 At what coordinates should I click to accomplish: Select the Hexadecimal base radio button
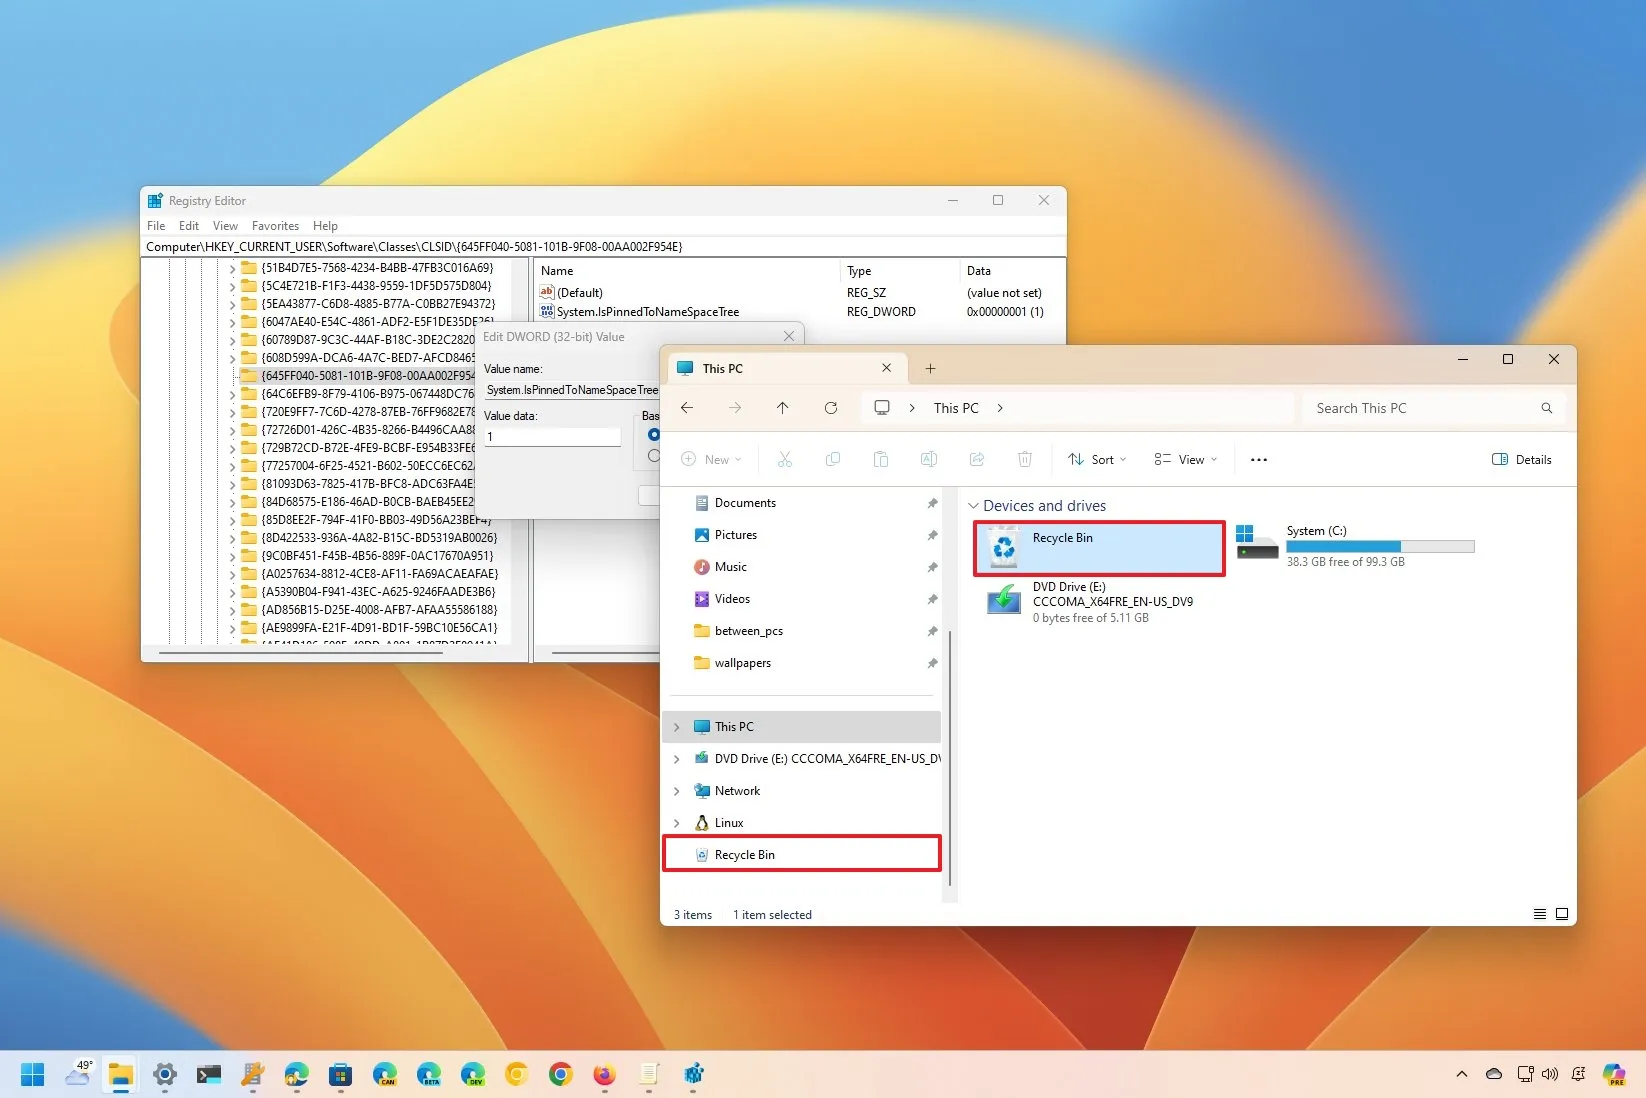coord(654,435)
